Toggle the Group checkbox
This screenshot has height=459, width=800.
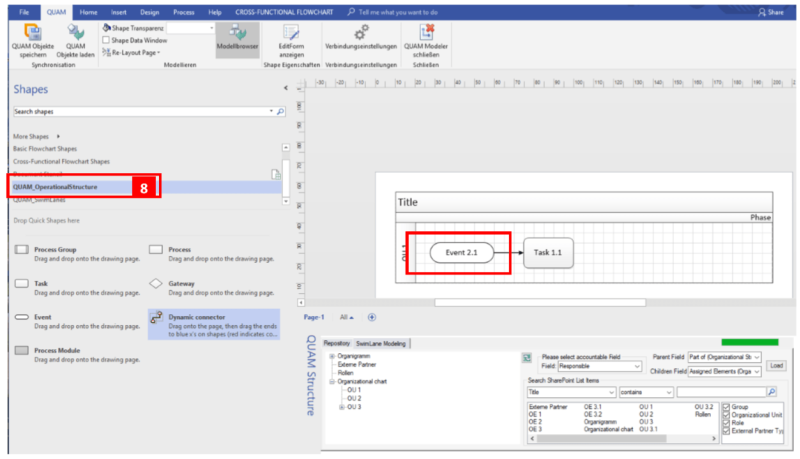[x=727, y=407]
